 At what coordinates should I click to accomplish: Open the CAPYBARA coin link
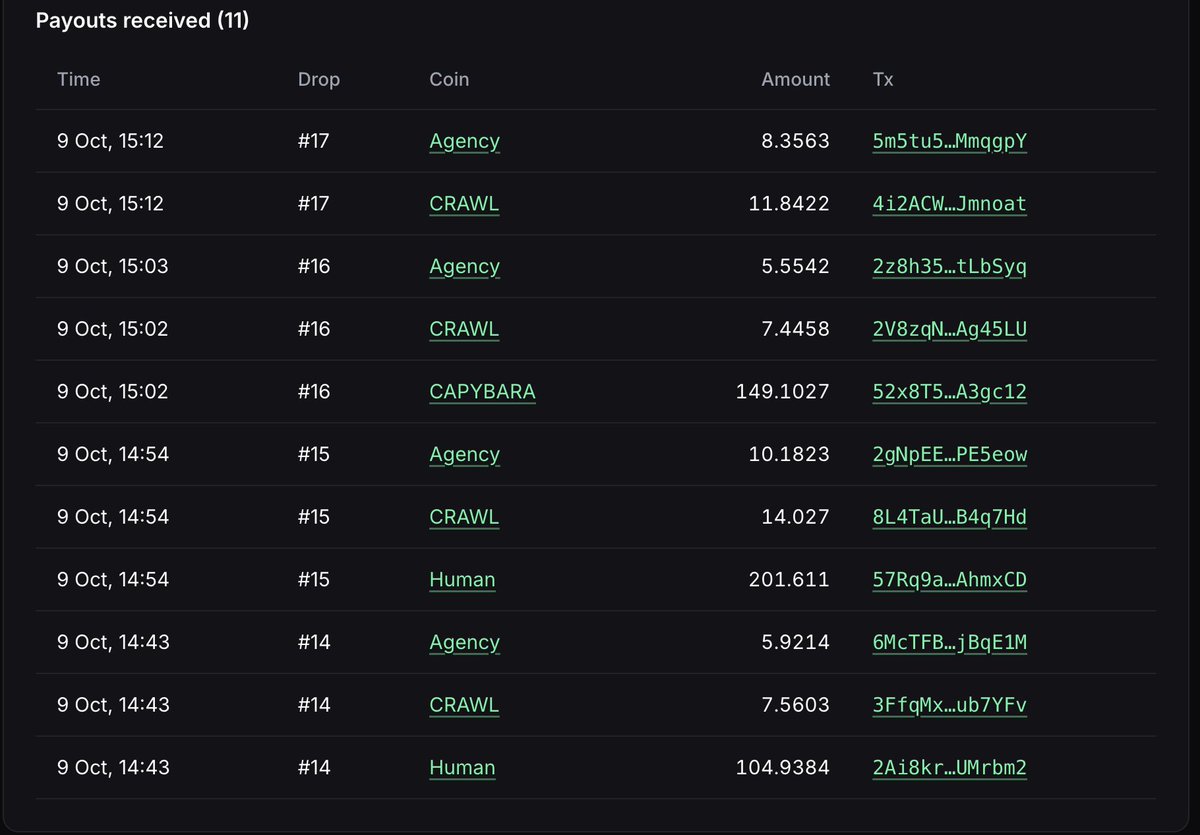coord(483,392)
